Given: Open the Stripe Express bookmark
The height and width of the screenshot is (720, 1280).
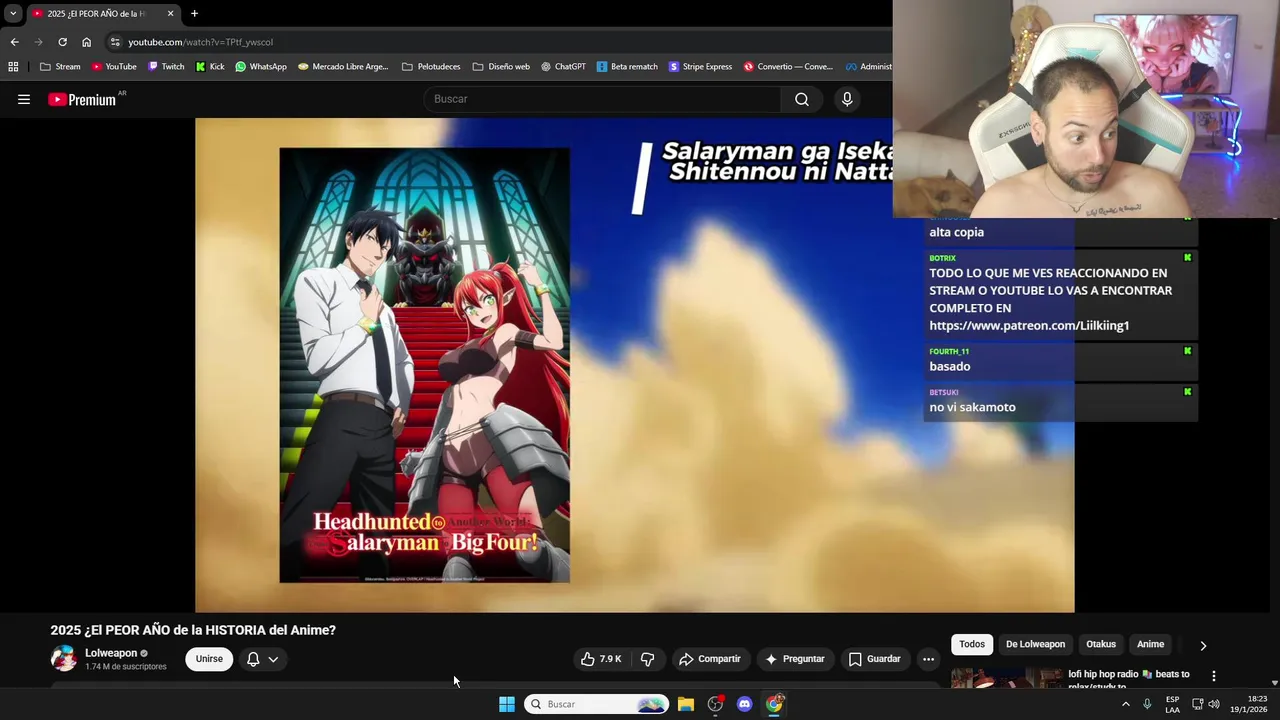Looking at the screenshot, I should (x=700, y=67).
